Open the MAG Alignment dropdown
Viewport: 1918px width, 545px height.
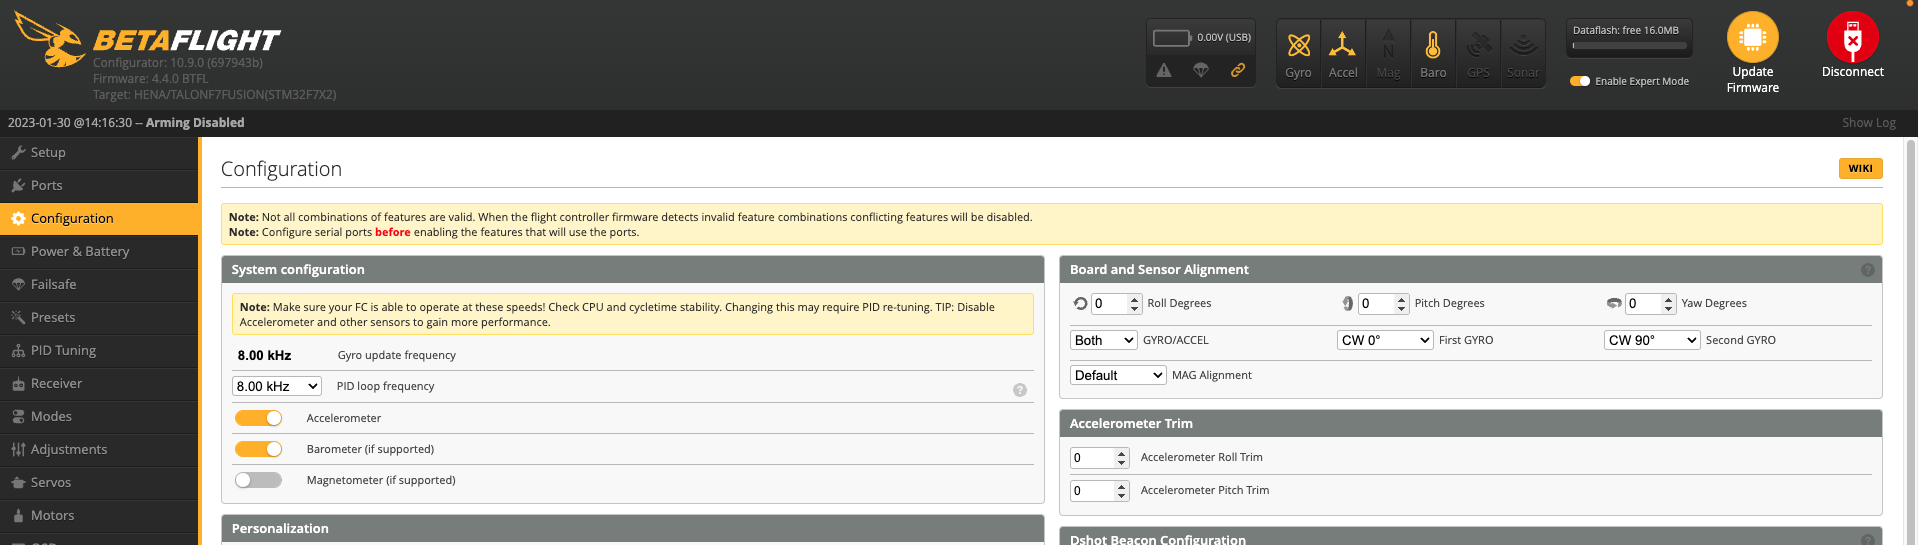[1118, 375]
